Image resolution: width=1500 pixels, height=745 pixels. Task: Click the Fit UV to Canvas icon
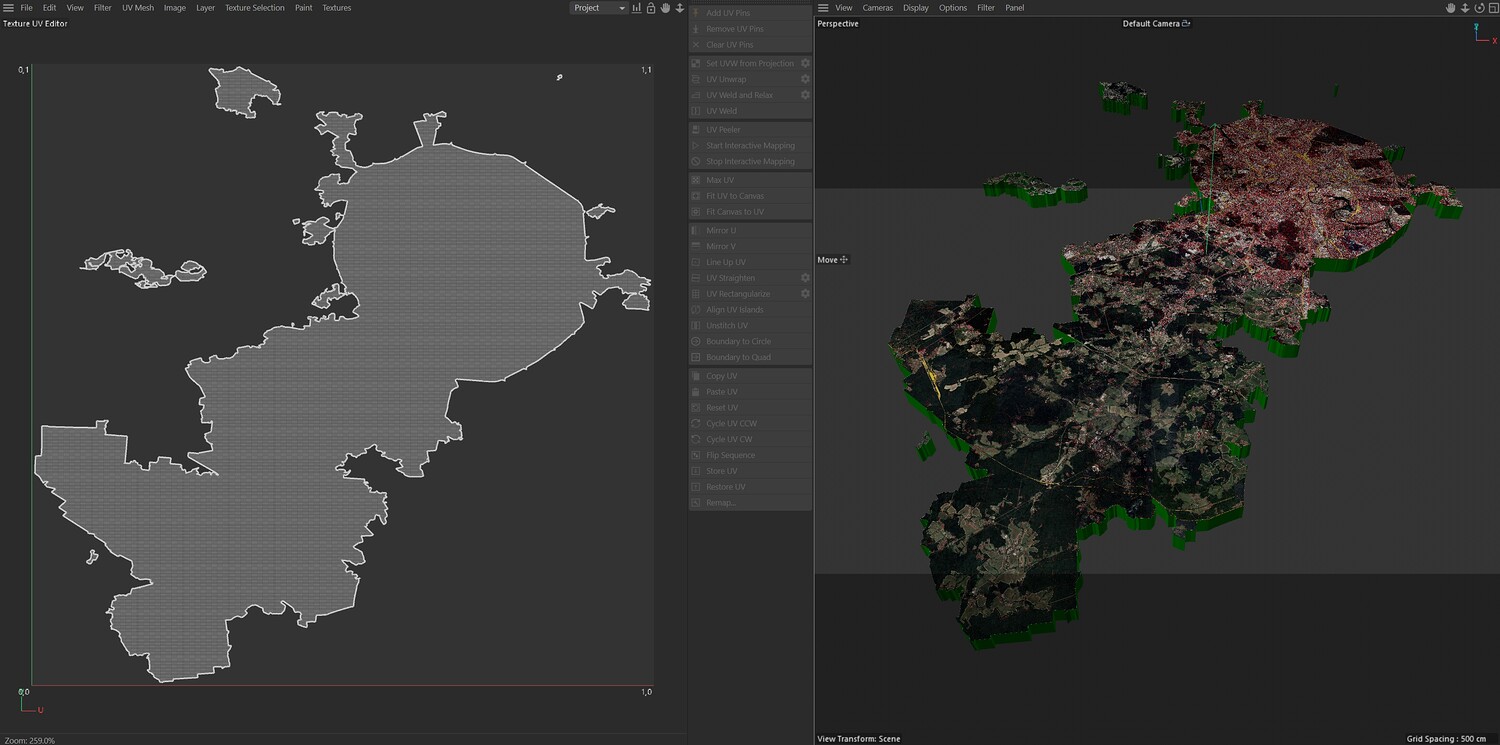click(x=696, y=196)
